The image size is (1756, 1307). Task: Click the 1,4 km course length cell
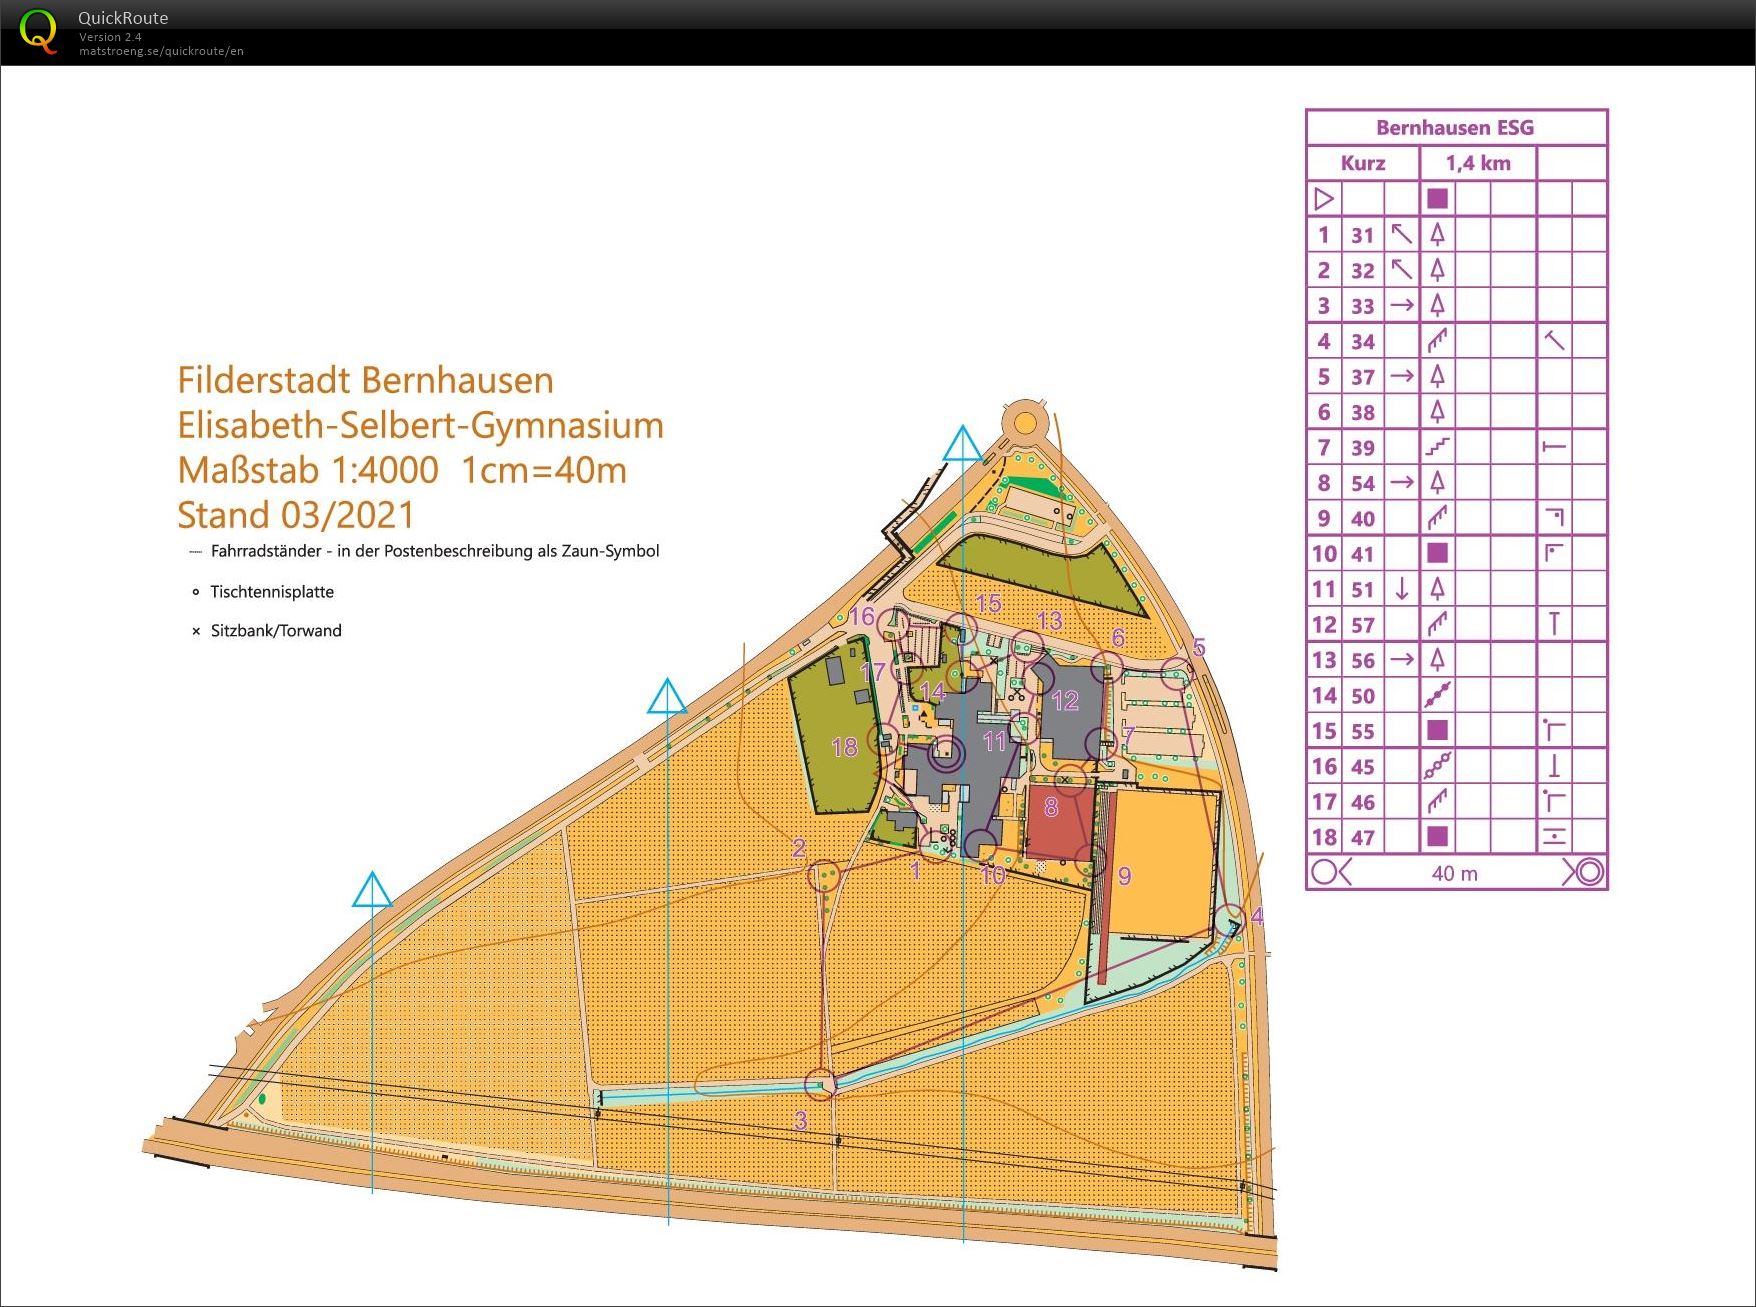click(1477, 163)
